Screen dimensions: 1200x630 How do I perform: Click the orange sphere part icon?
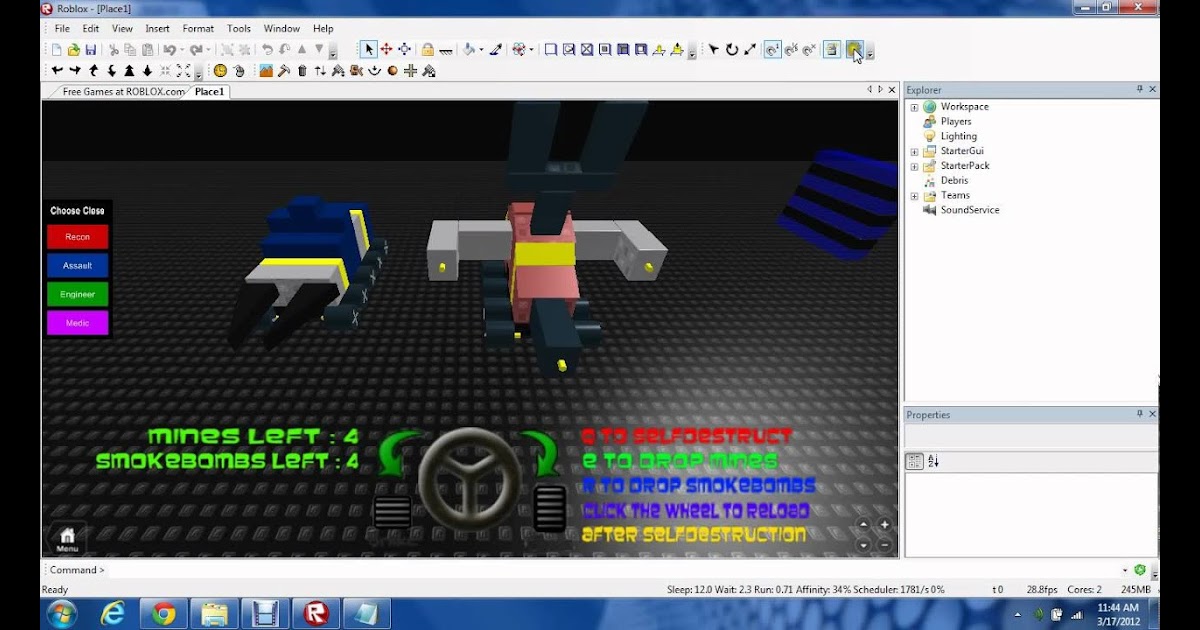(x=392, y=71)
